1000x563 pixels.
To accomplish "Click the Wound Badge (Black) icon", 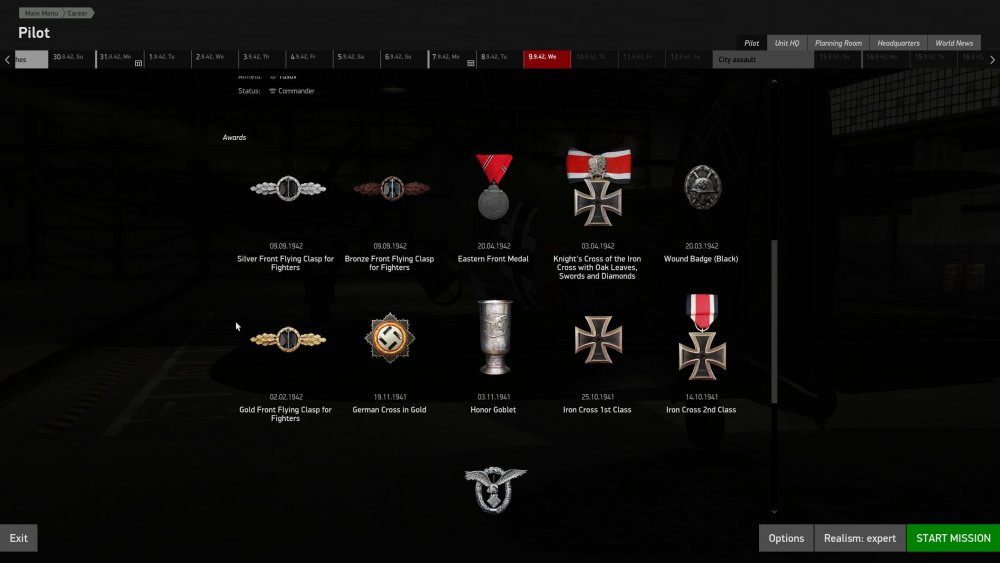I will coord(702,187).
